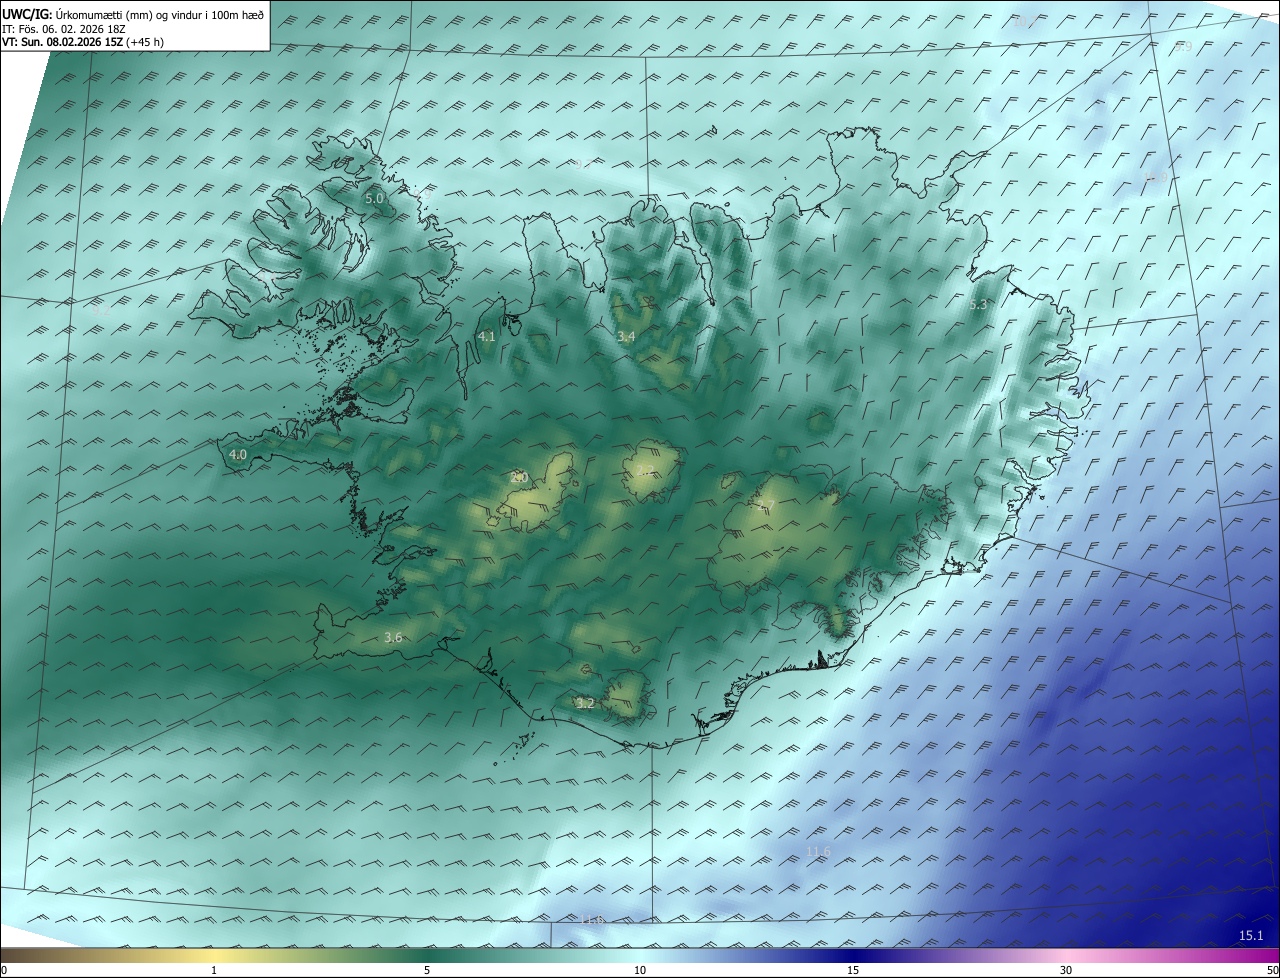Click the colorbar tick label 50

tap(1272, 970)
